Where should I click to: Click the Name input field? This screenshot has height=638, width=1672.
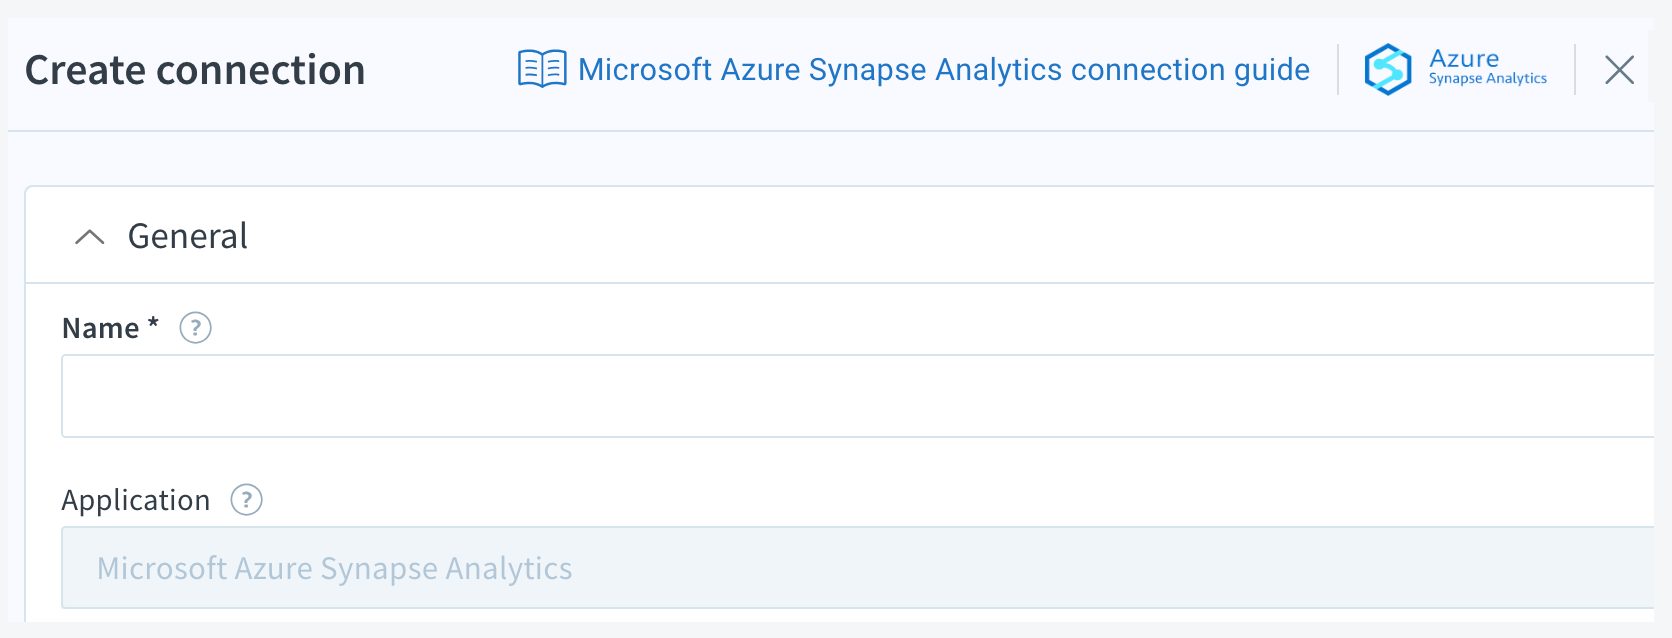[x=800, y=396]
